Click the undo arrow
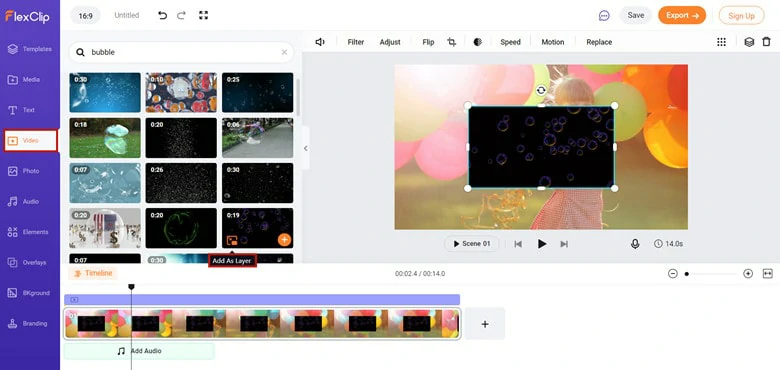Image resolution: width=780 pixels, height=370 pixels. [x=162, y=15]
